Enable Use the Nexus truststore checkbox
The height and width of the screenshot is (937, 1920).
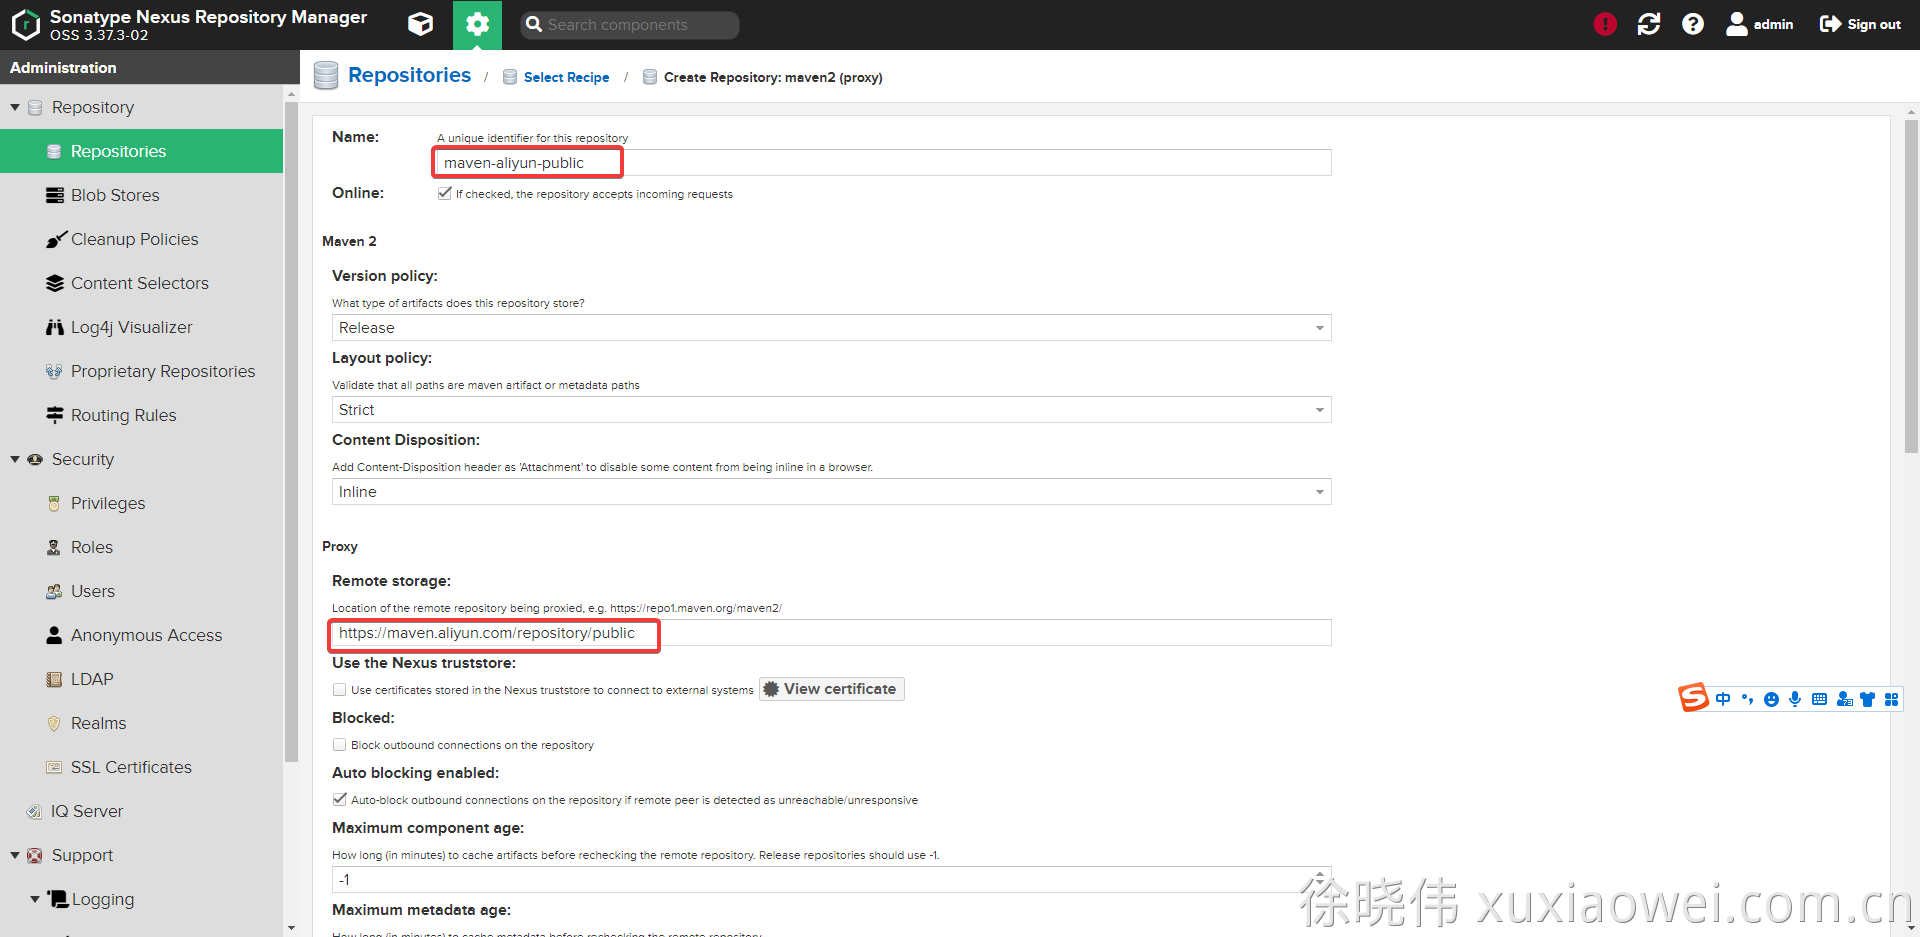[x=340, y=690]
